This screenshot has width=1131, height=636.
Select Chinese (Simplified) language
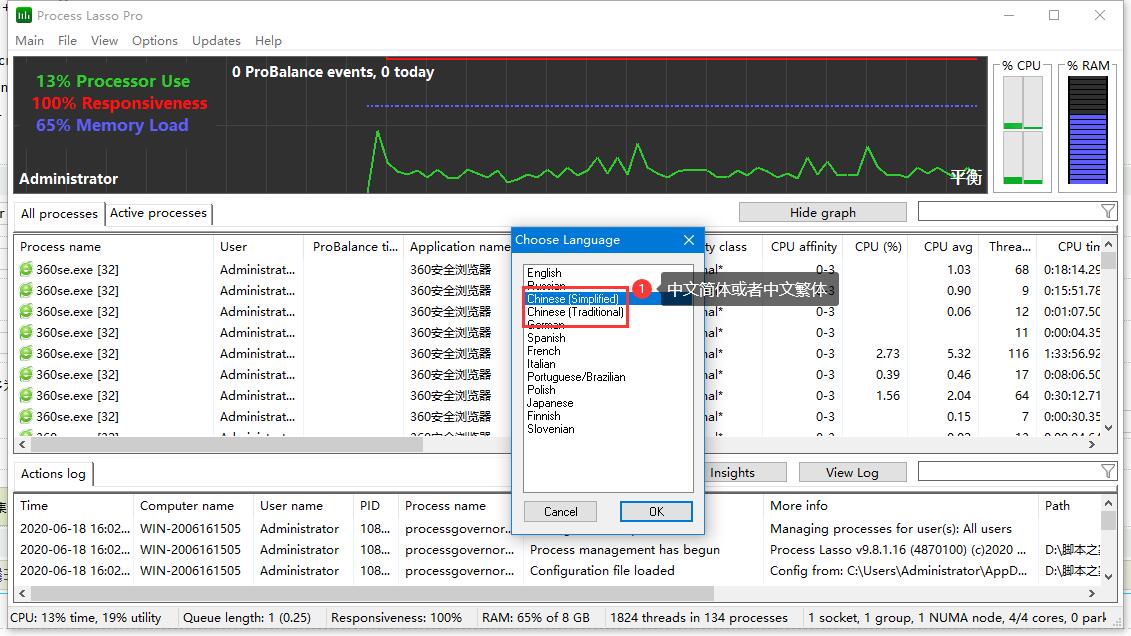click(x=573, y=299)
